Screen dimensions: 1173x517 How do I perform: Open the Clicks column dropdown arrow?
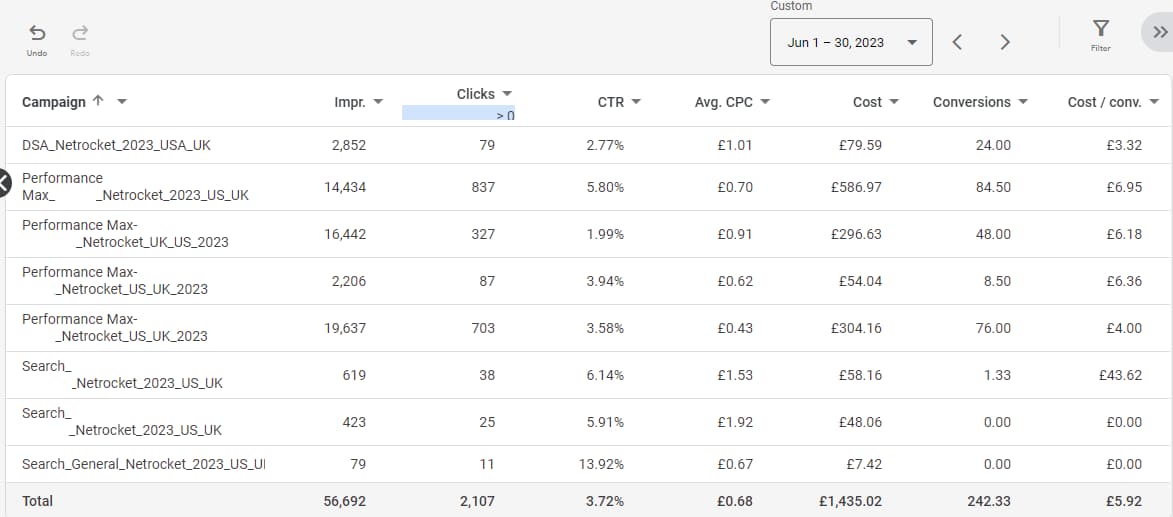[x=507, y=94]
